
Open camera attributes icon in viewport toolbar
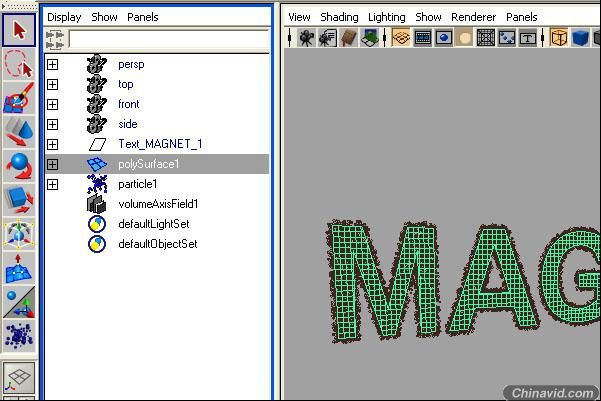(328, 38)
